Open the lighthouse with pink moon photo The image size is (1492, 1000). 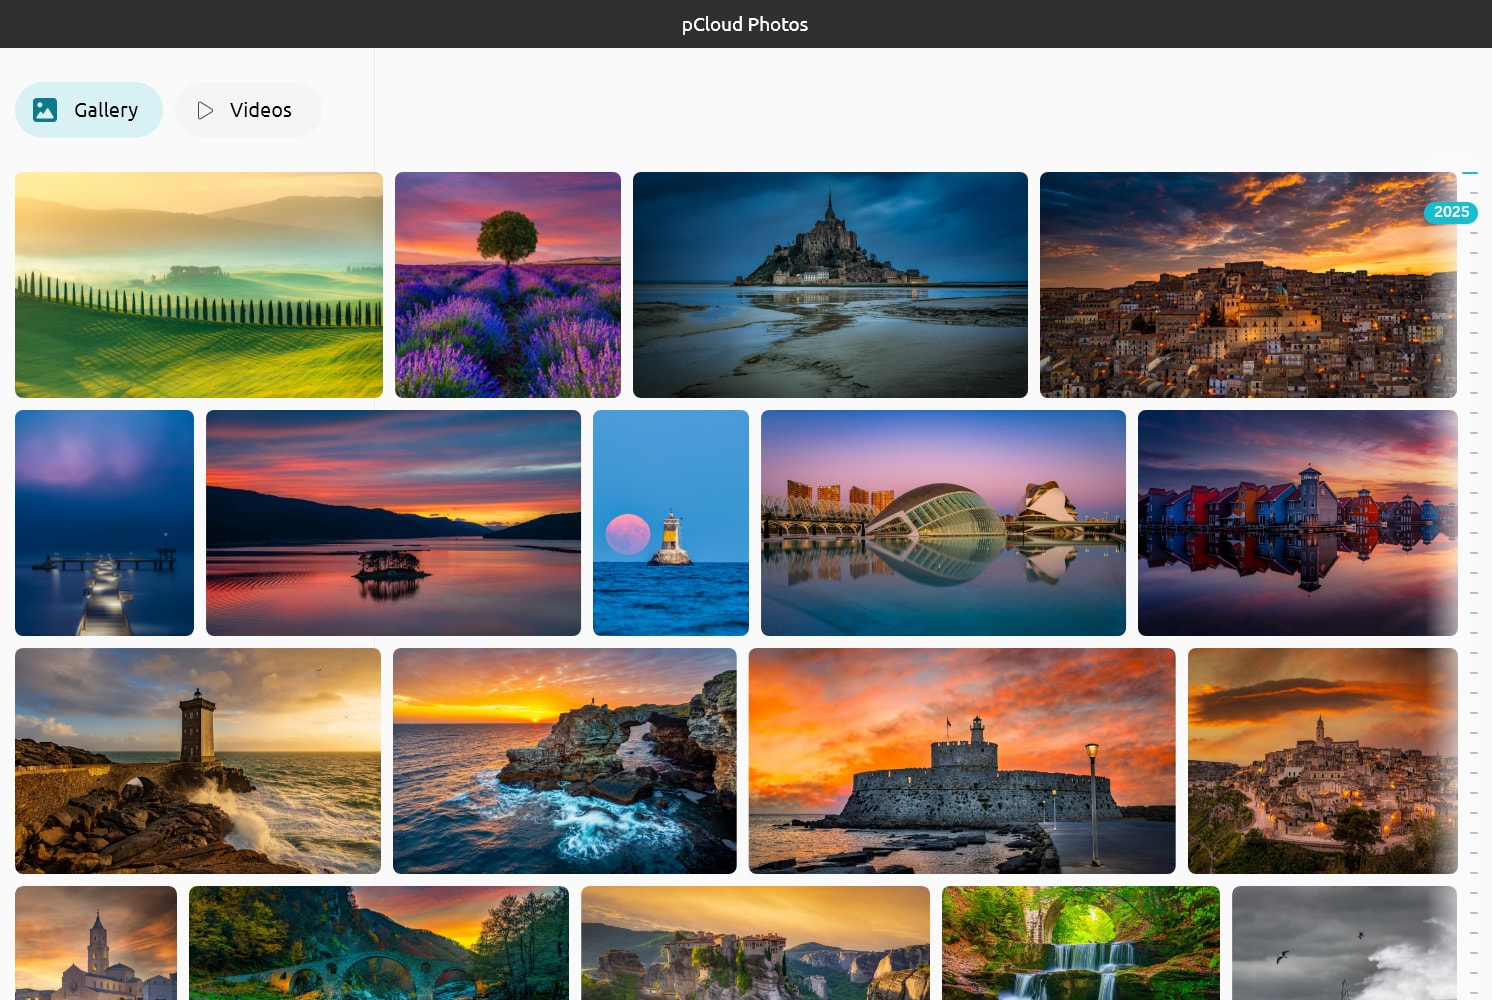pyautogui.click(x=671, y=523)
